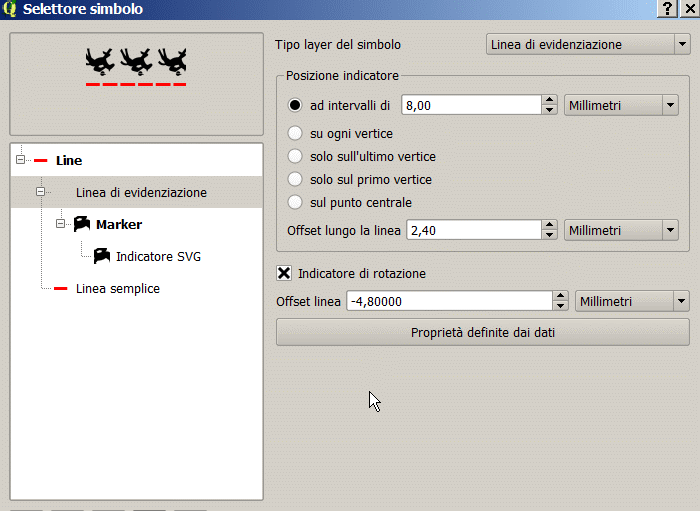
Task: Choose 'solo sull'ultimo vertice' placement
Action: [295, 156]
